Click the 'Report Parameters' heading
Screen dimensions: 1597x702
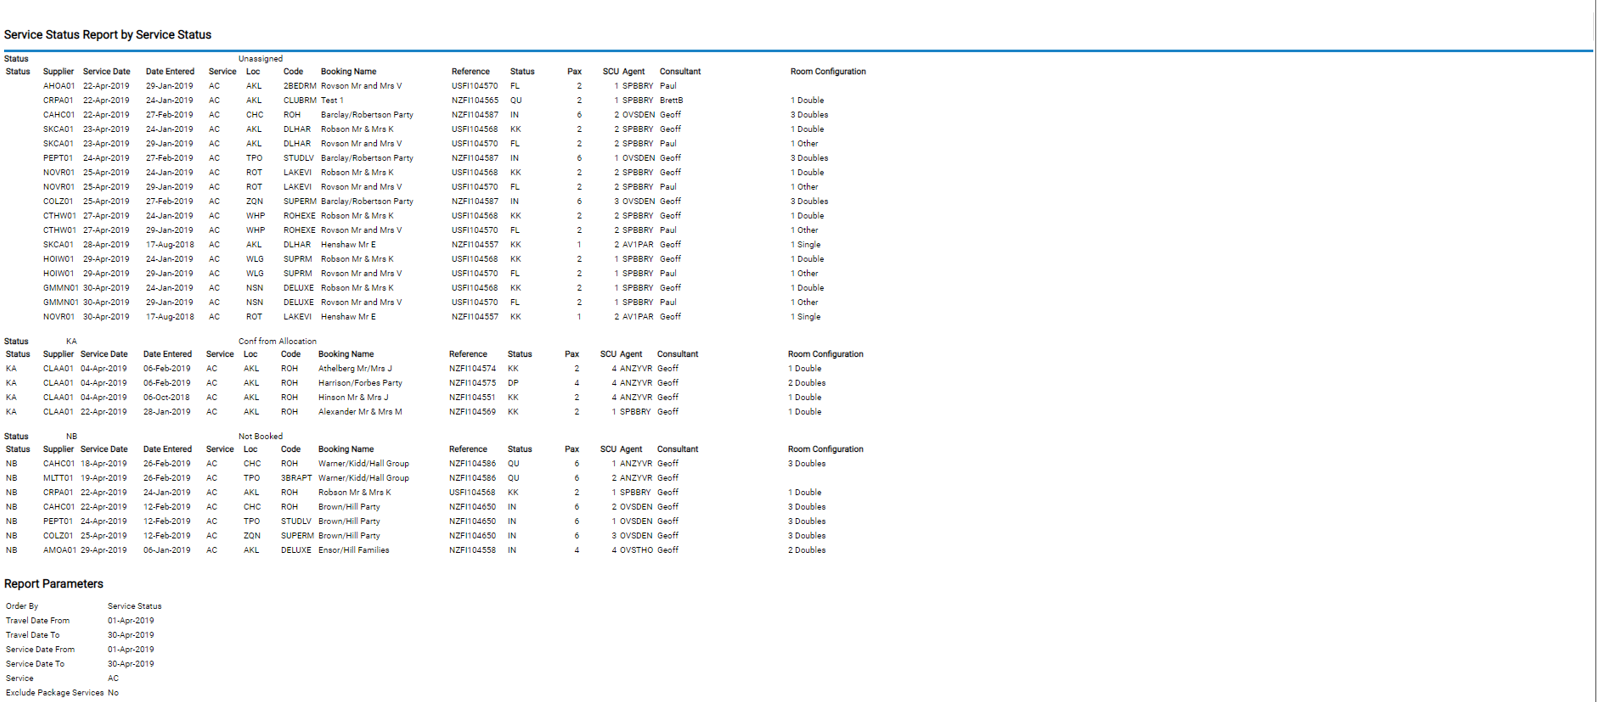pyautogui.click(x=54, y=584)
